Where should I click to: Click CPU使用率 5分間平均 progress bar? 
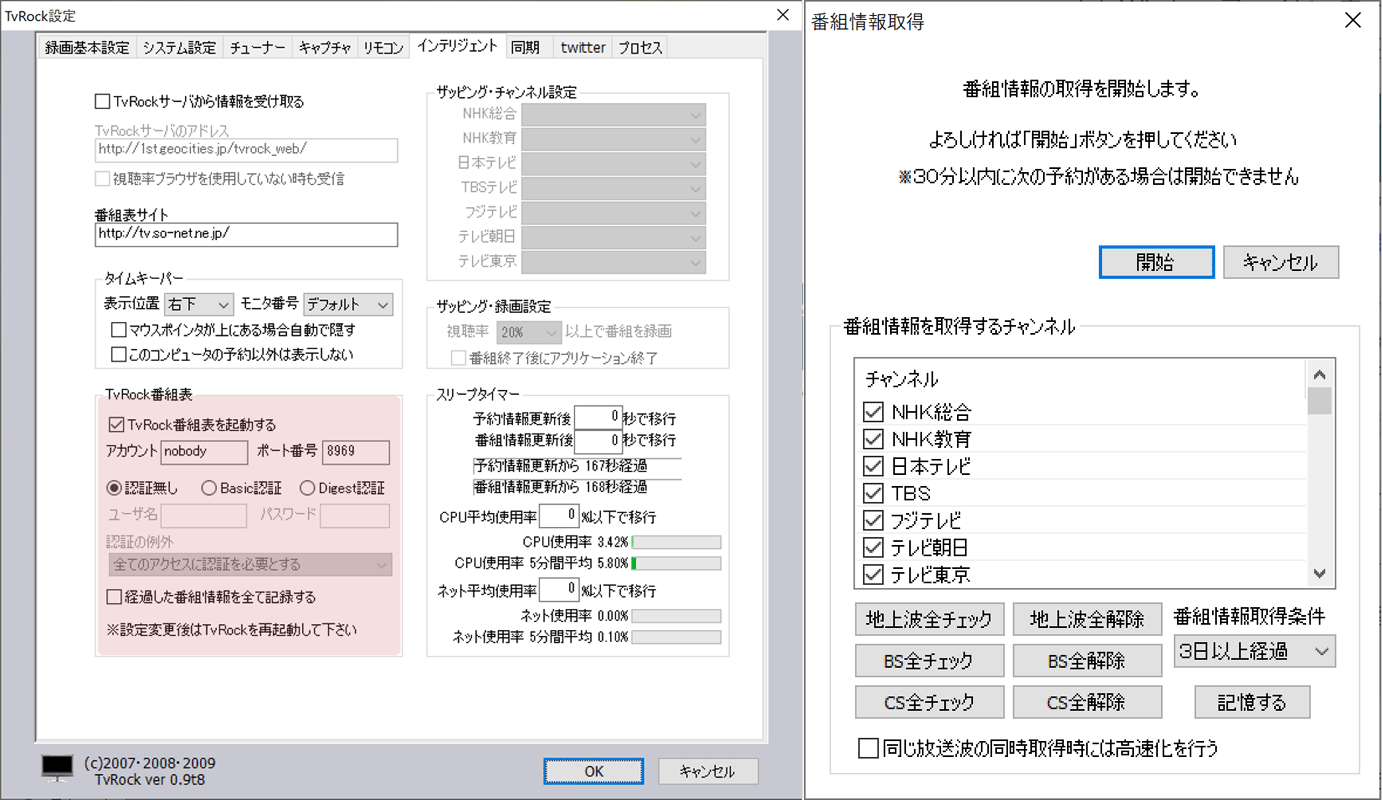point(676,563)
